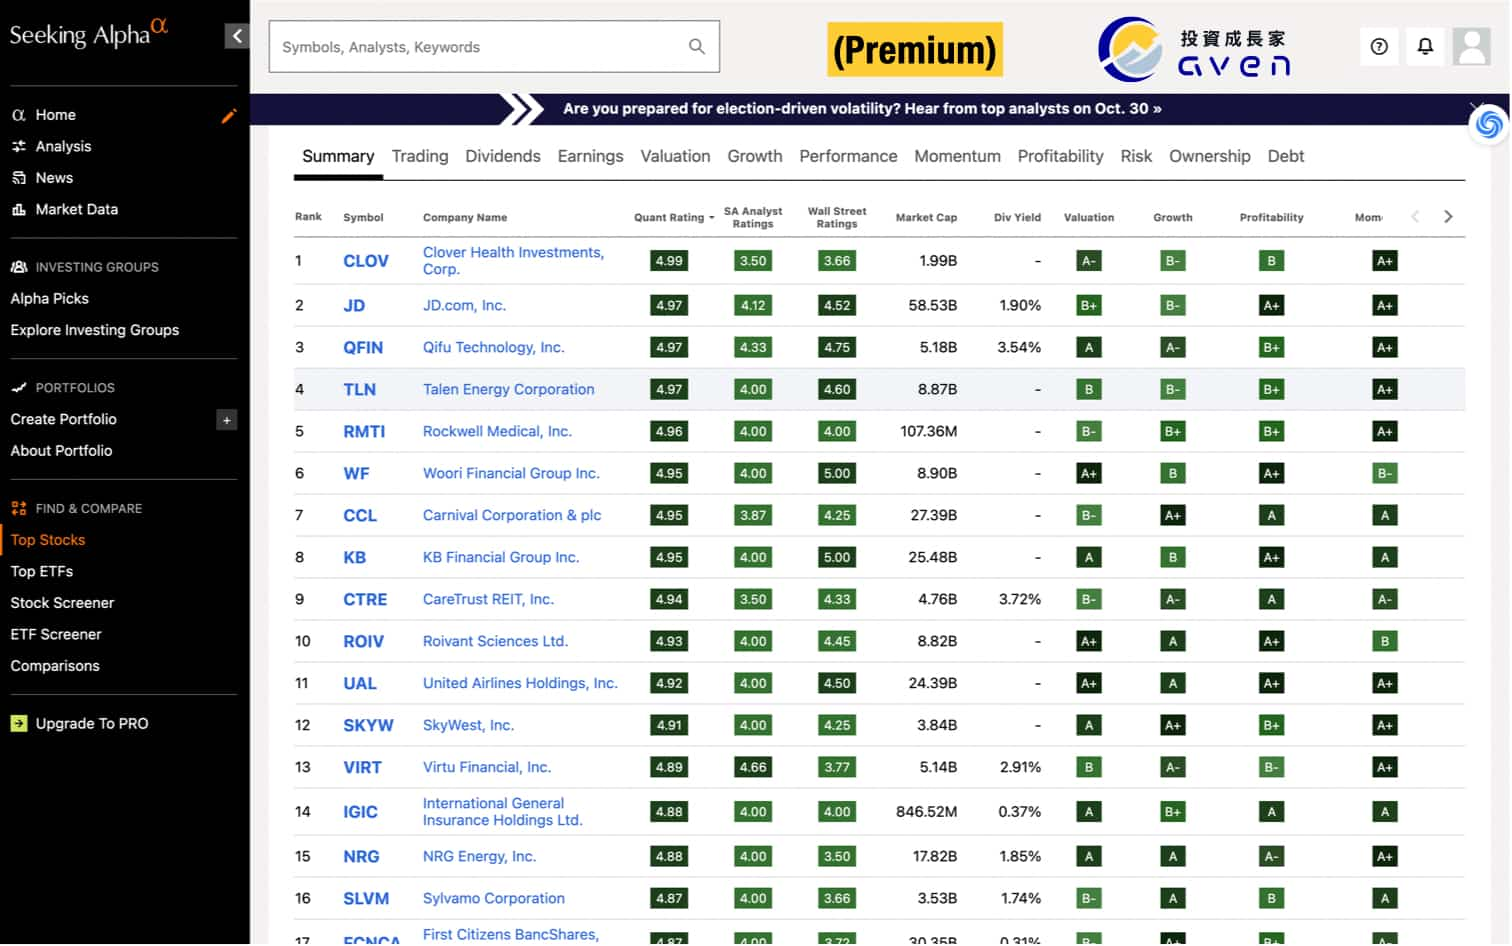The height and width of the screenshot is (946, 1512).
Task: Open the UAL ticker symbol
Action: click(360, 684)
